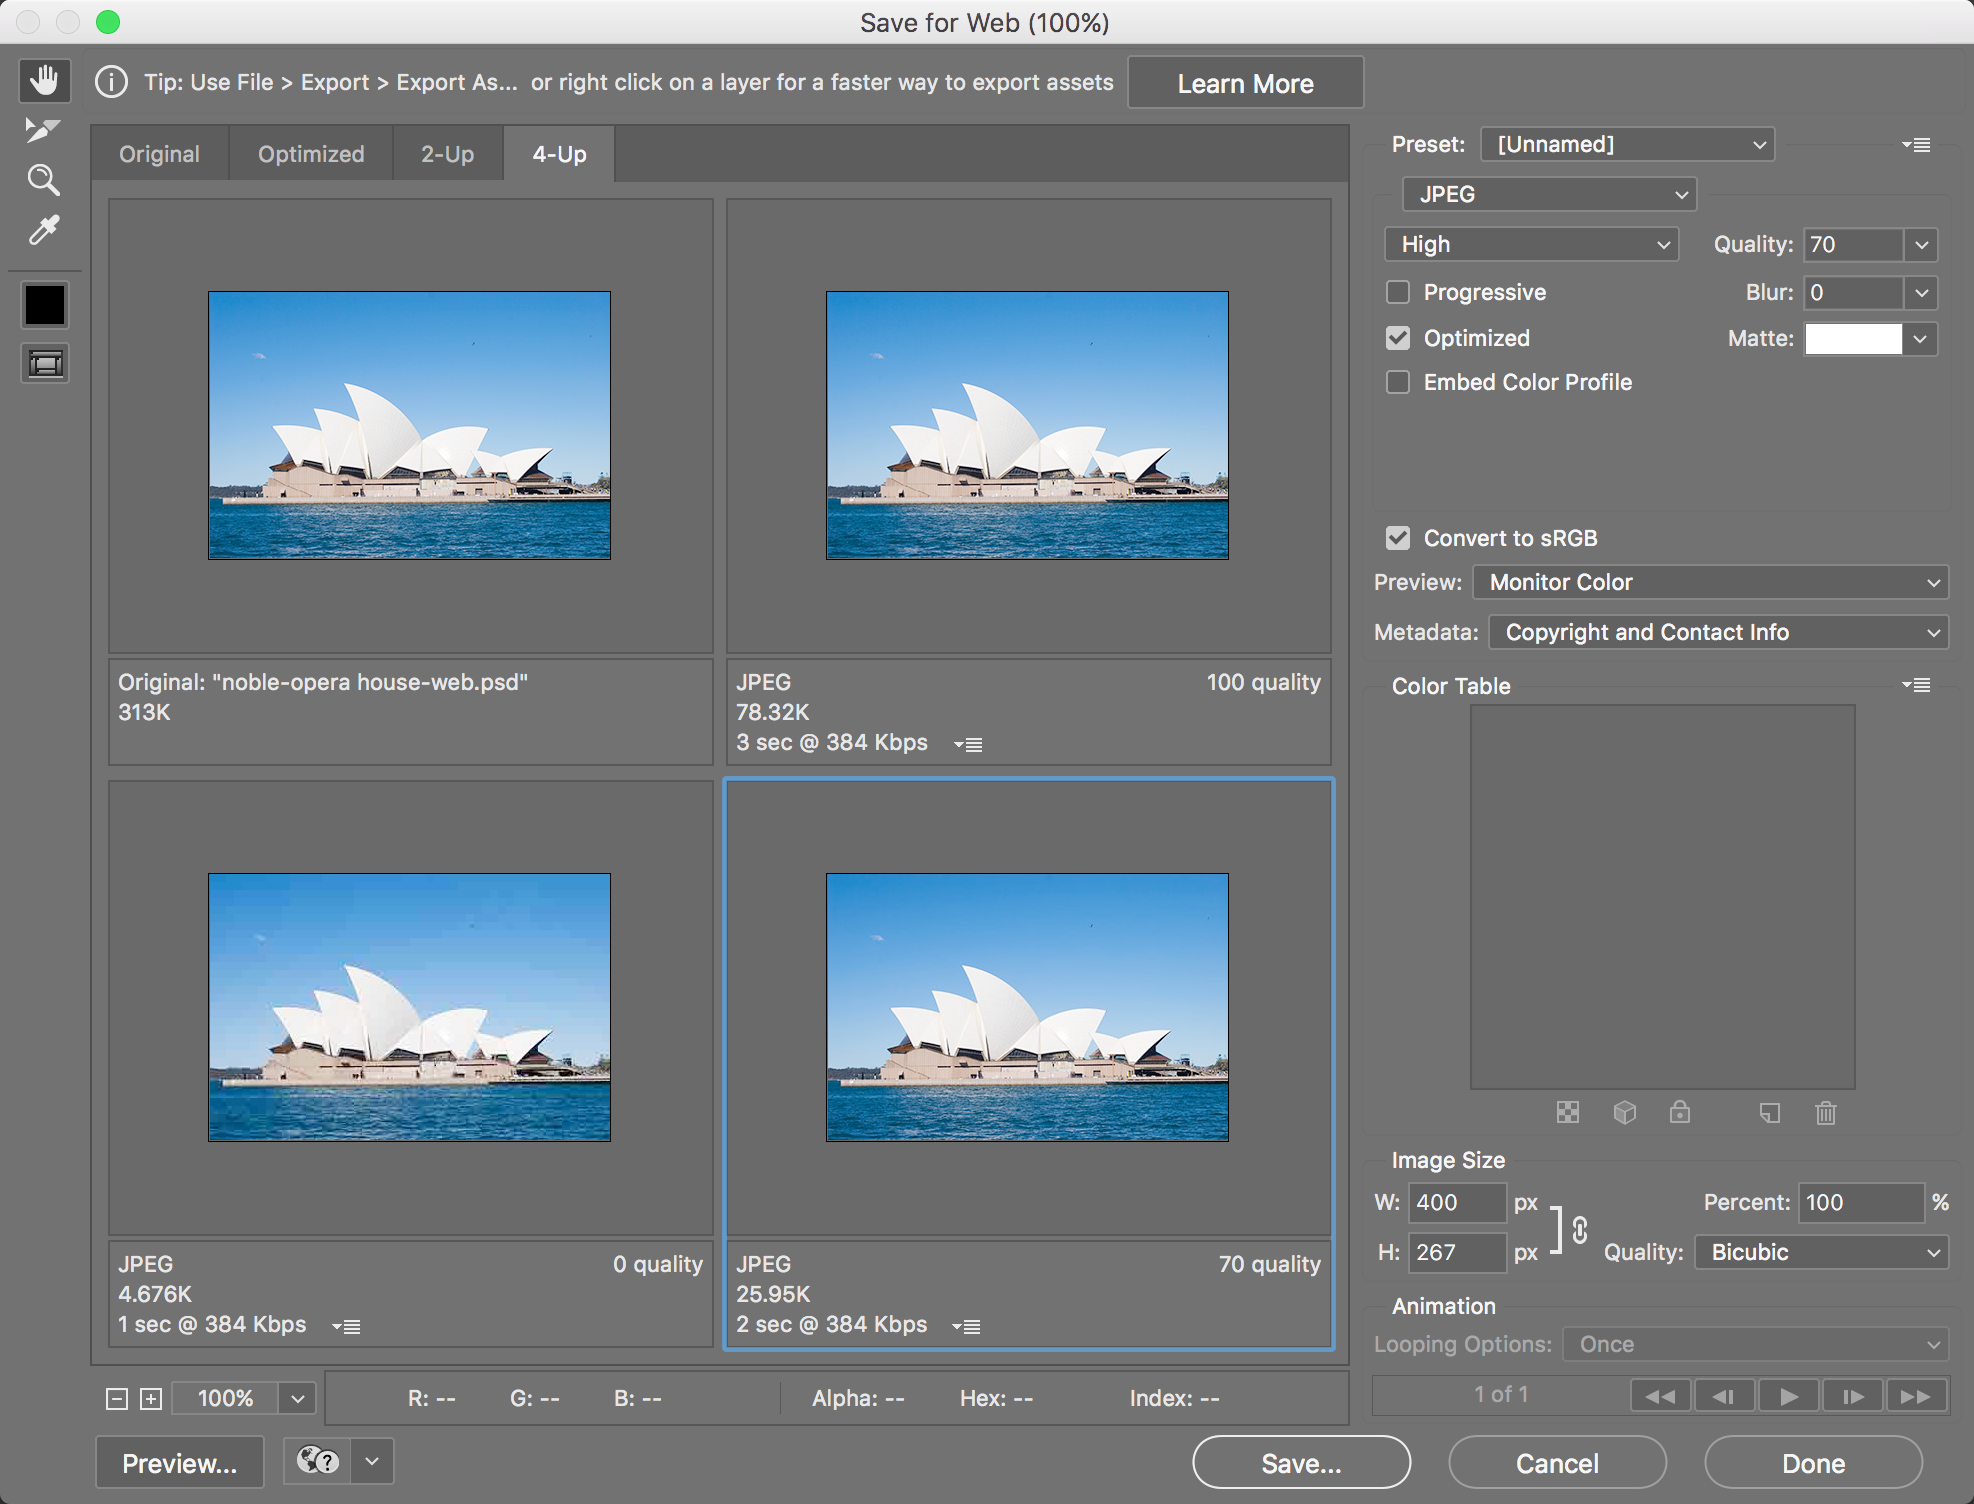Enable the Progressive checkbox

[x=1398, y=292]
